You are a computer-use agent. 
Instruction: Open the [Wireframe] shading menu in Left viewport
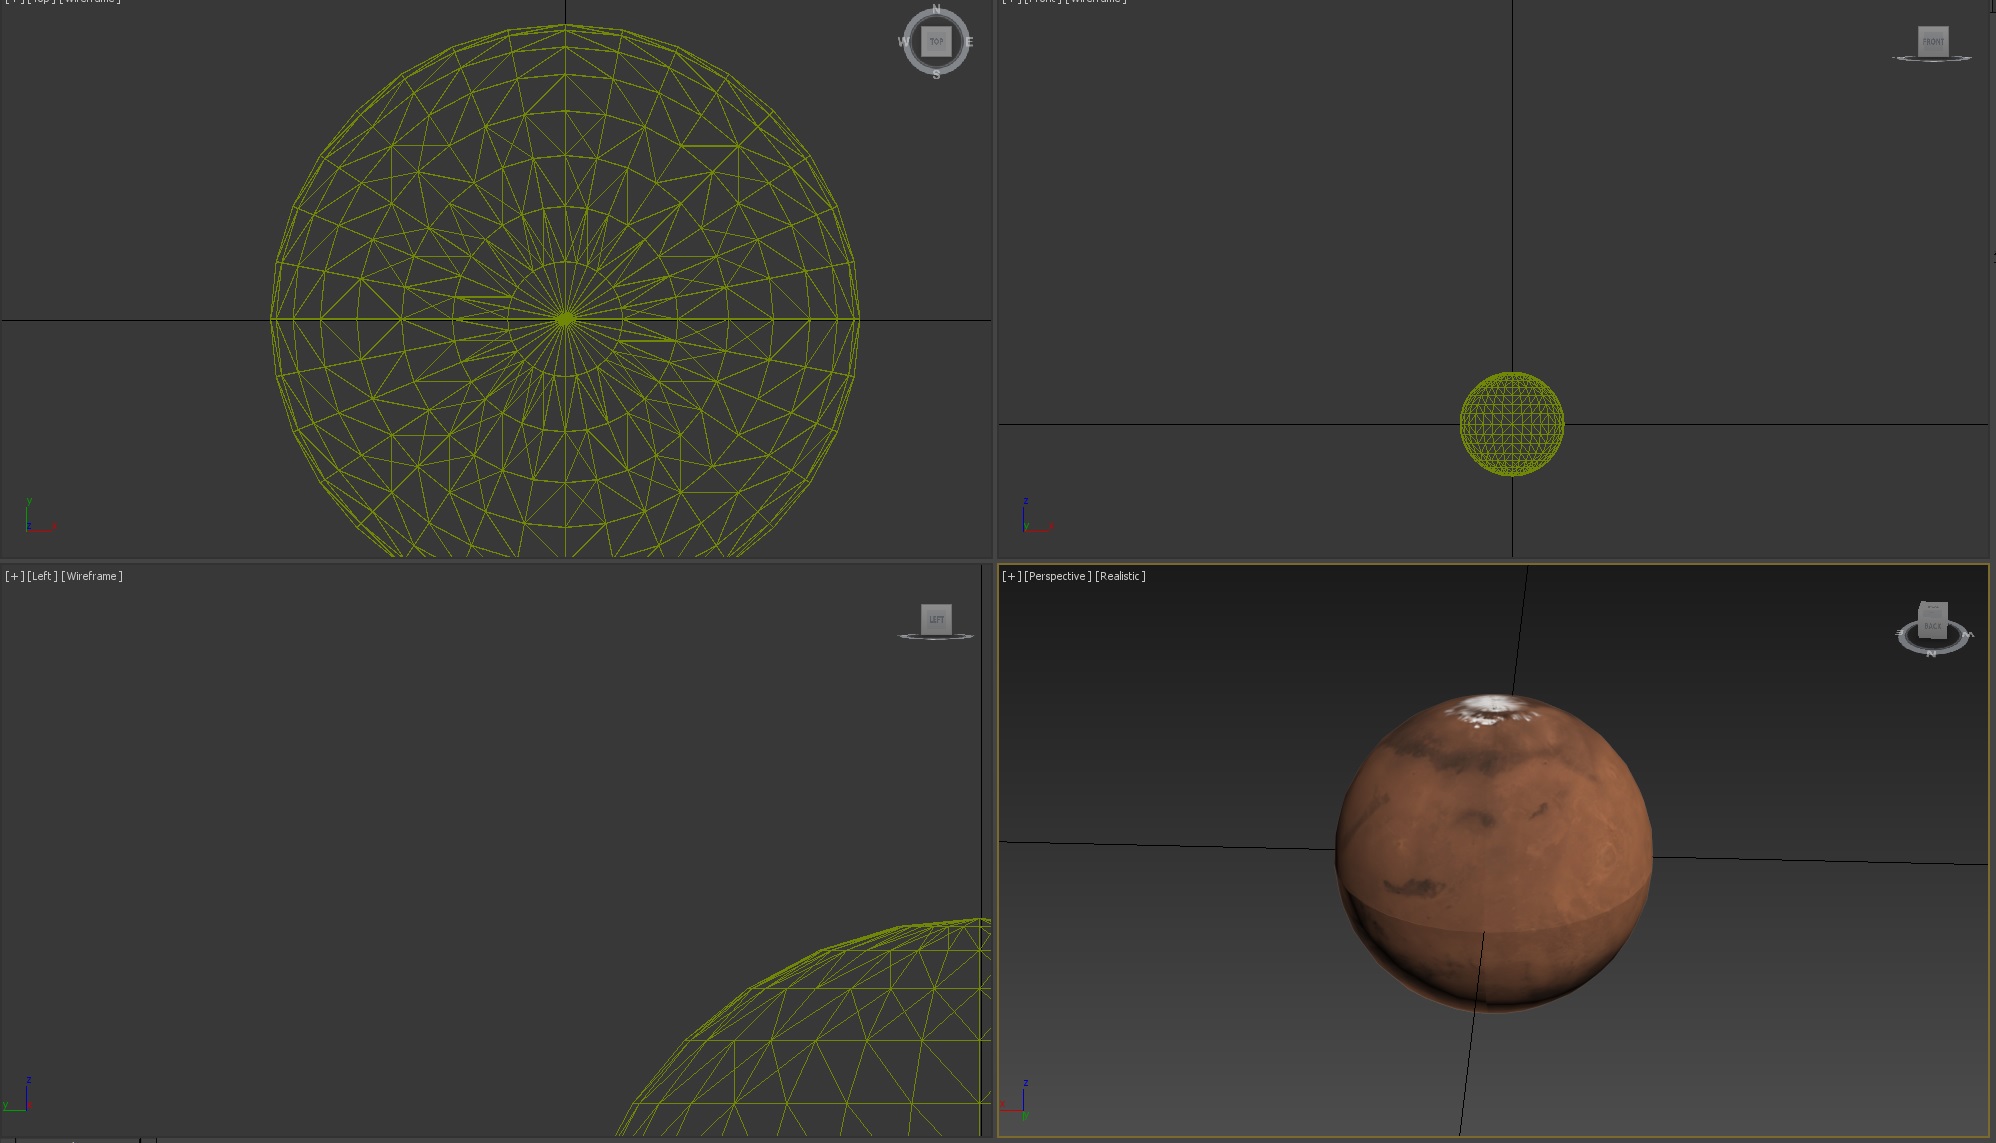point(92,576)
